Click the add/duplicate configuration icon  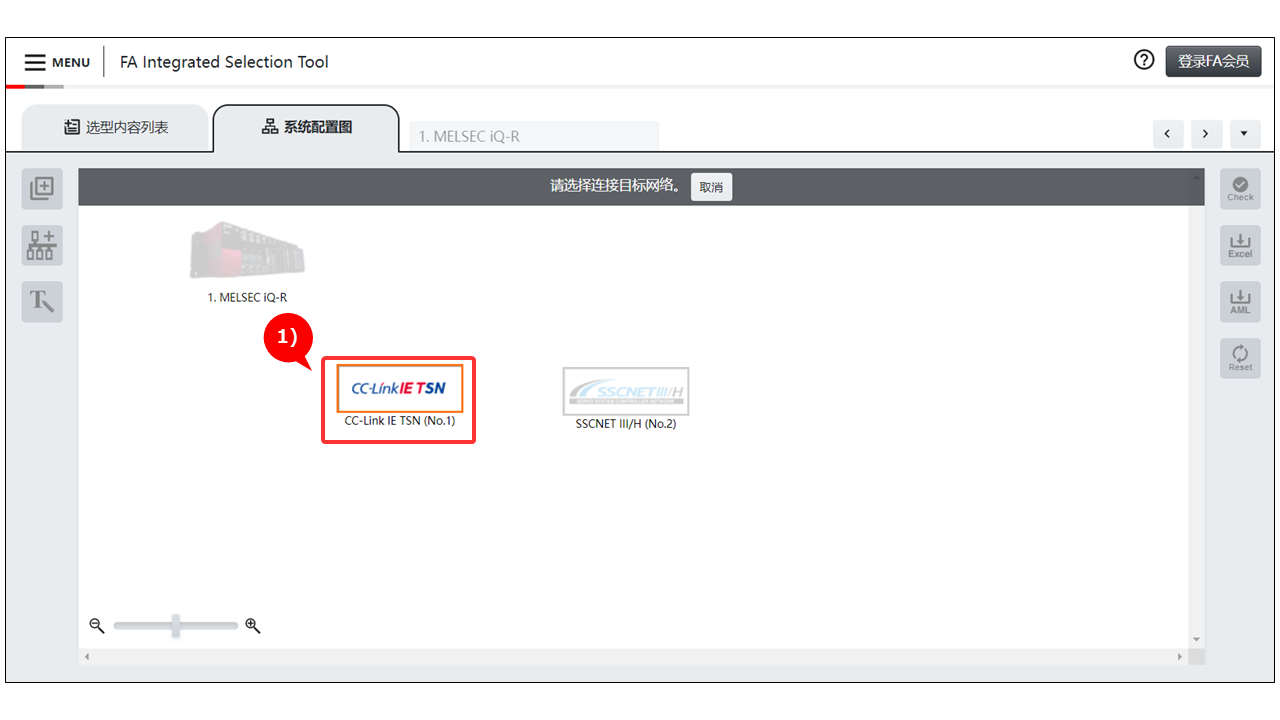point(42,188)
